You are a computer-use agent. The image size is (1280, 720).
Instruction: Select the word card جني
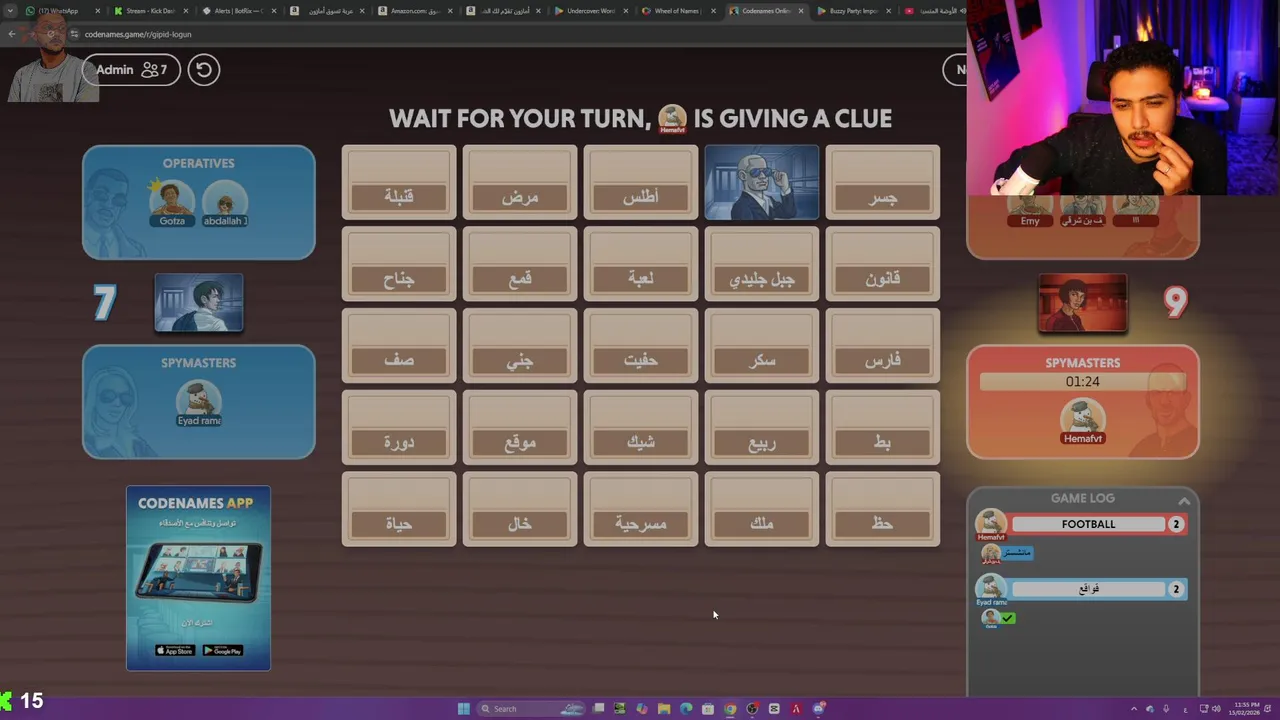520,346
